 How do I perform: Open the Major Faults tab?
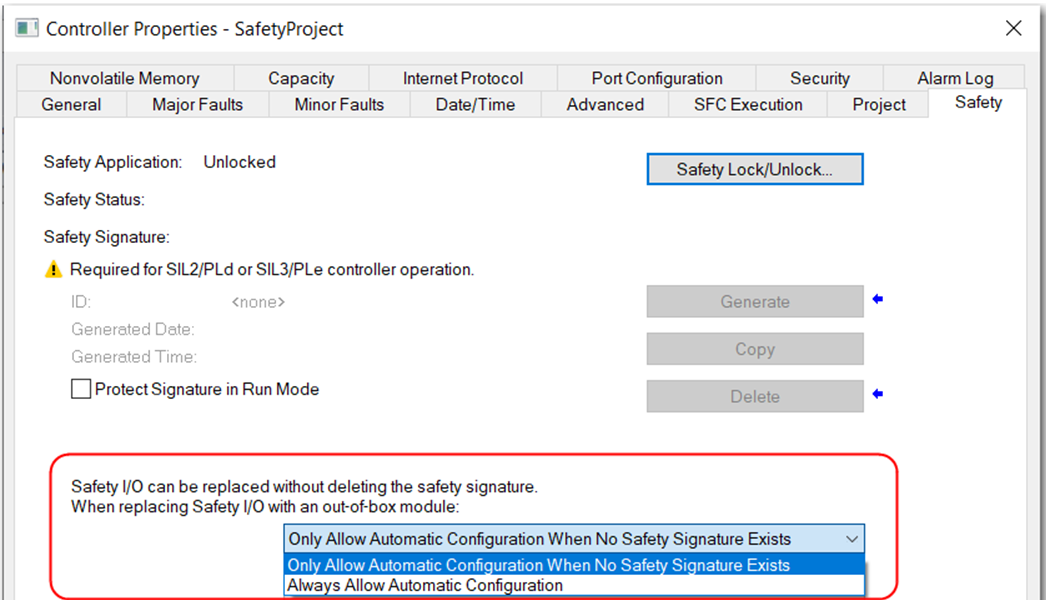197,105
